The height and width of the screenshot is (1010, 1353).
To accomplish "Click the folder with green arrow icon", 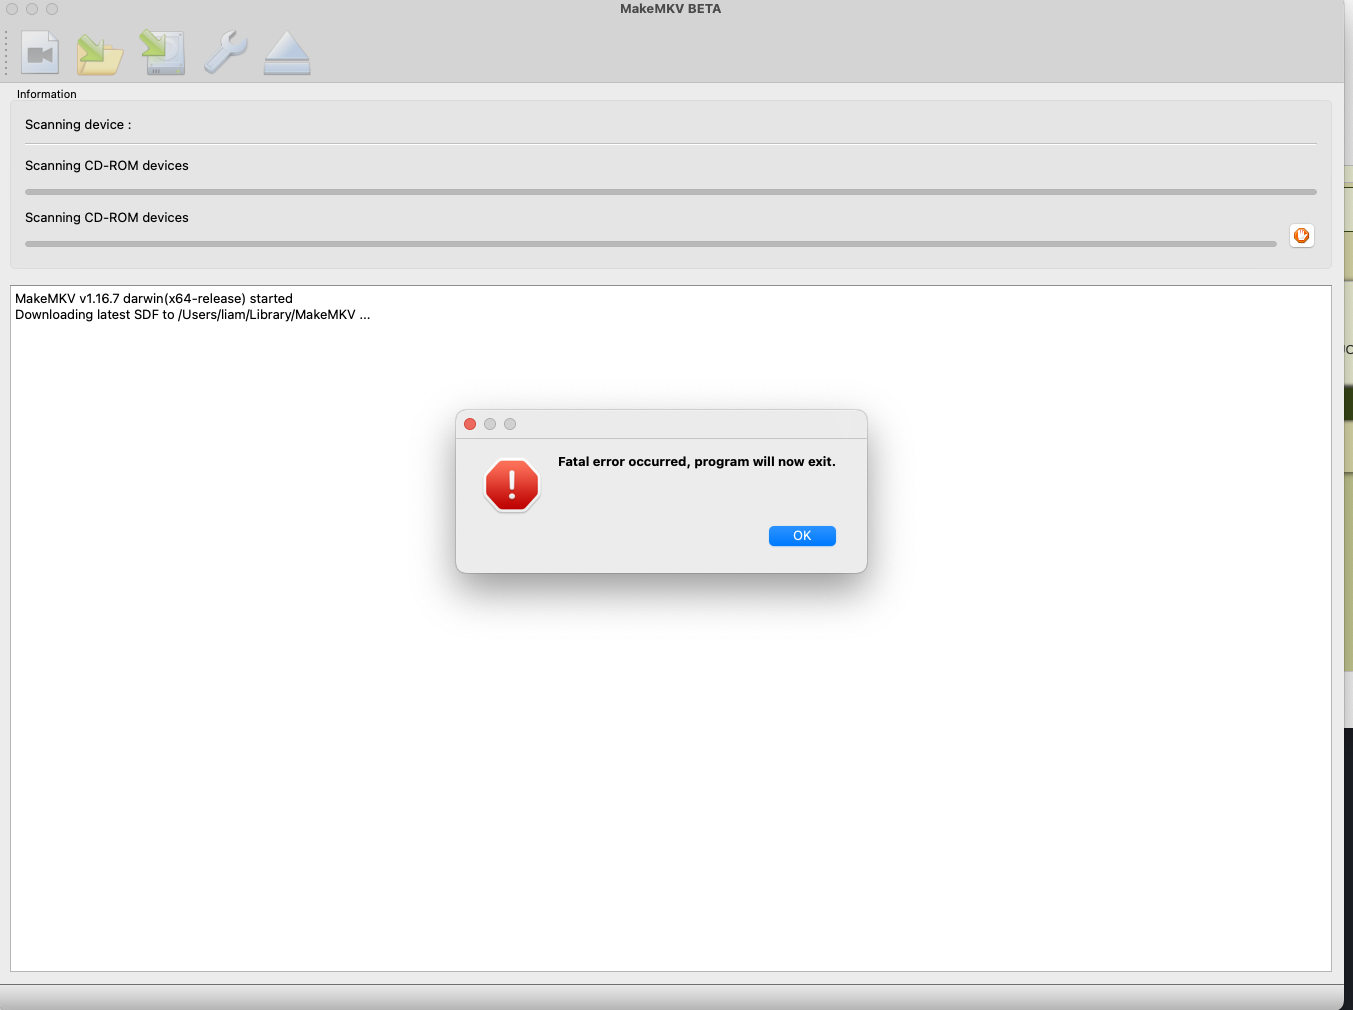I will [x=100, y=54].
